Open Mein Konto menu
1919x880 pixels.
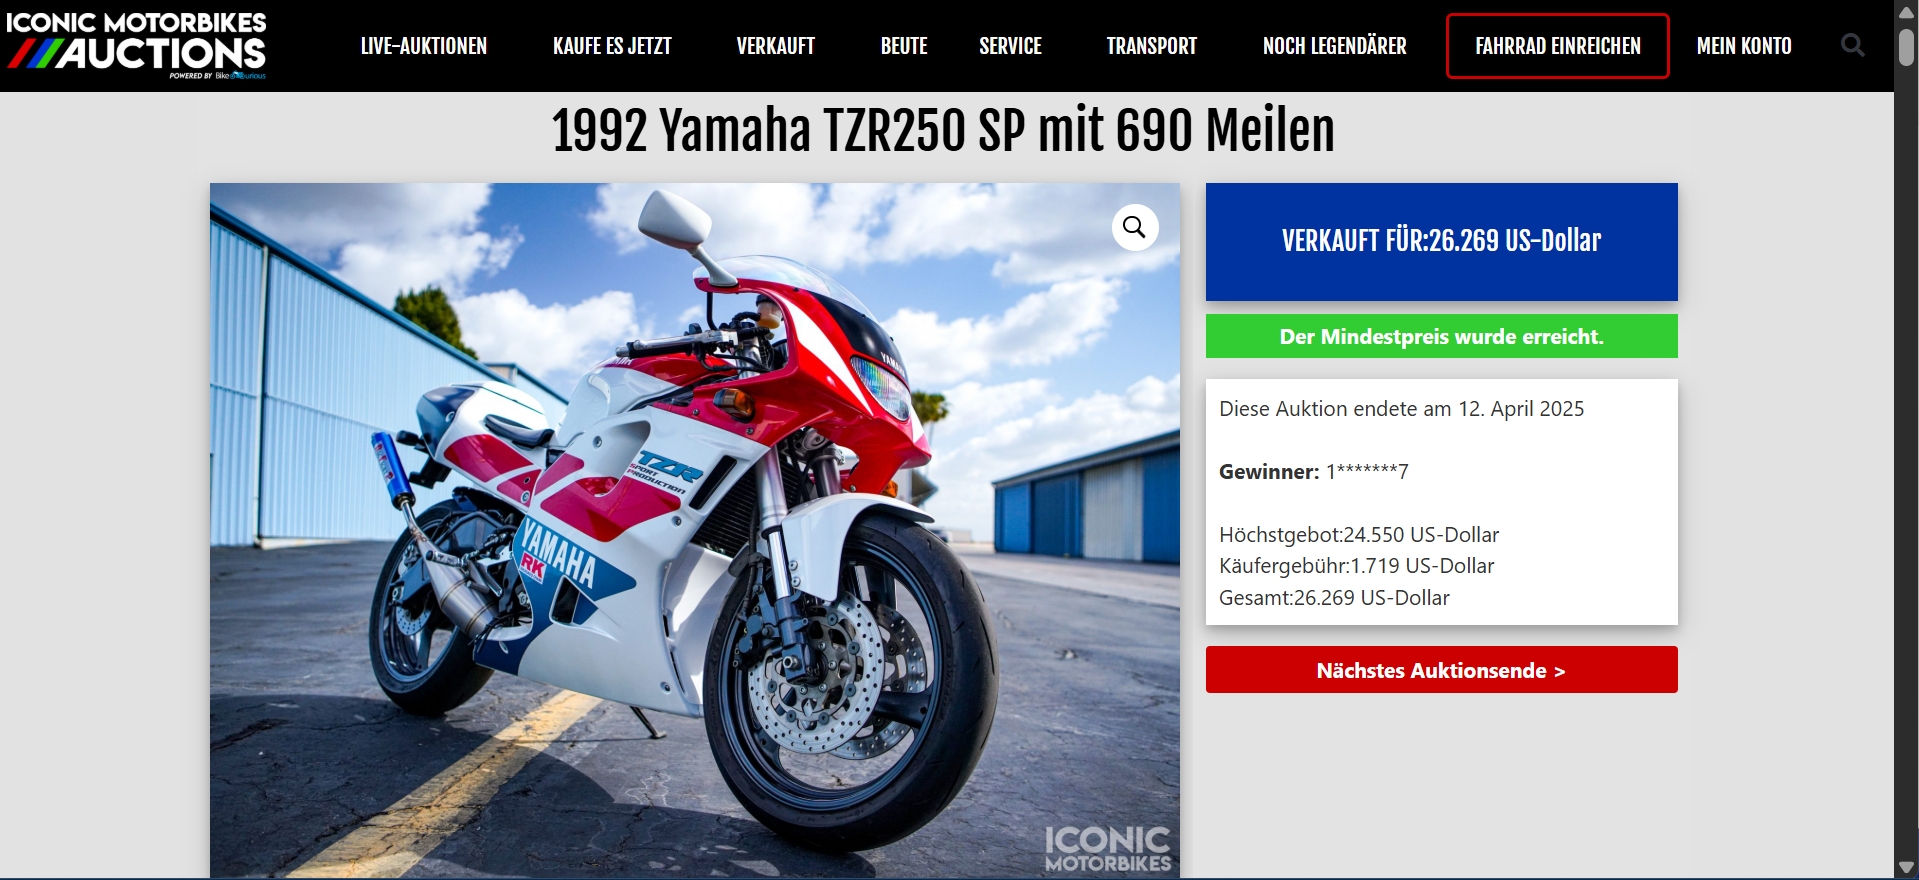(x=1744, y=46)
